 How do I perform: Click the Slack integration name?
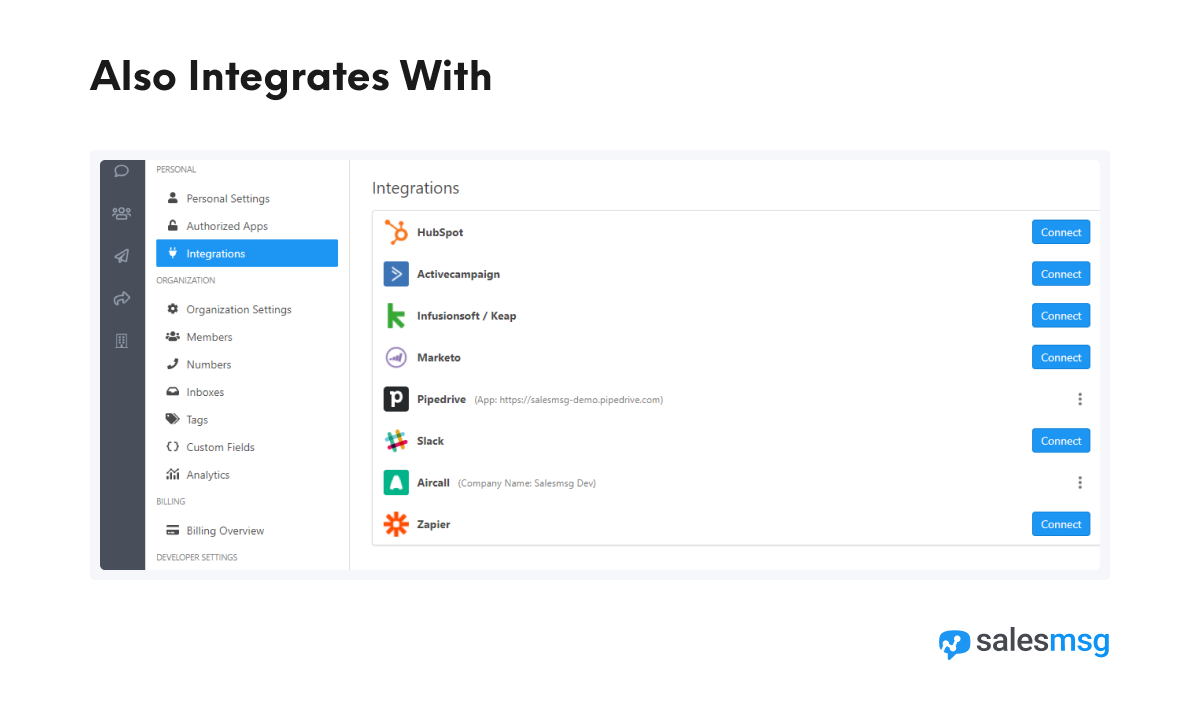pyautogui.click(x=430, y=441)
